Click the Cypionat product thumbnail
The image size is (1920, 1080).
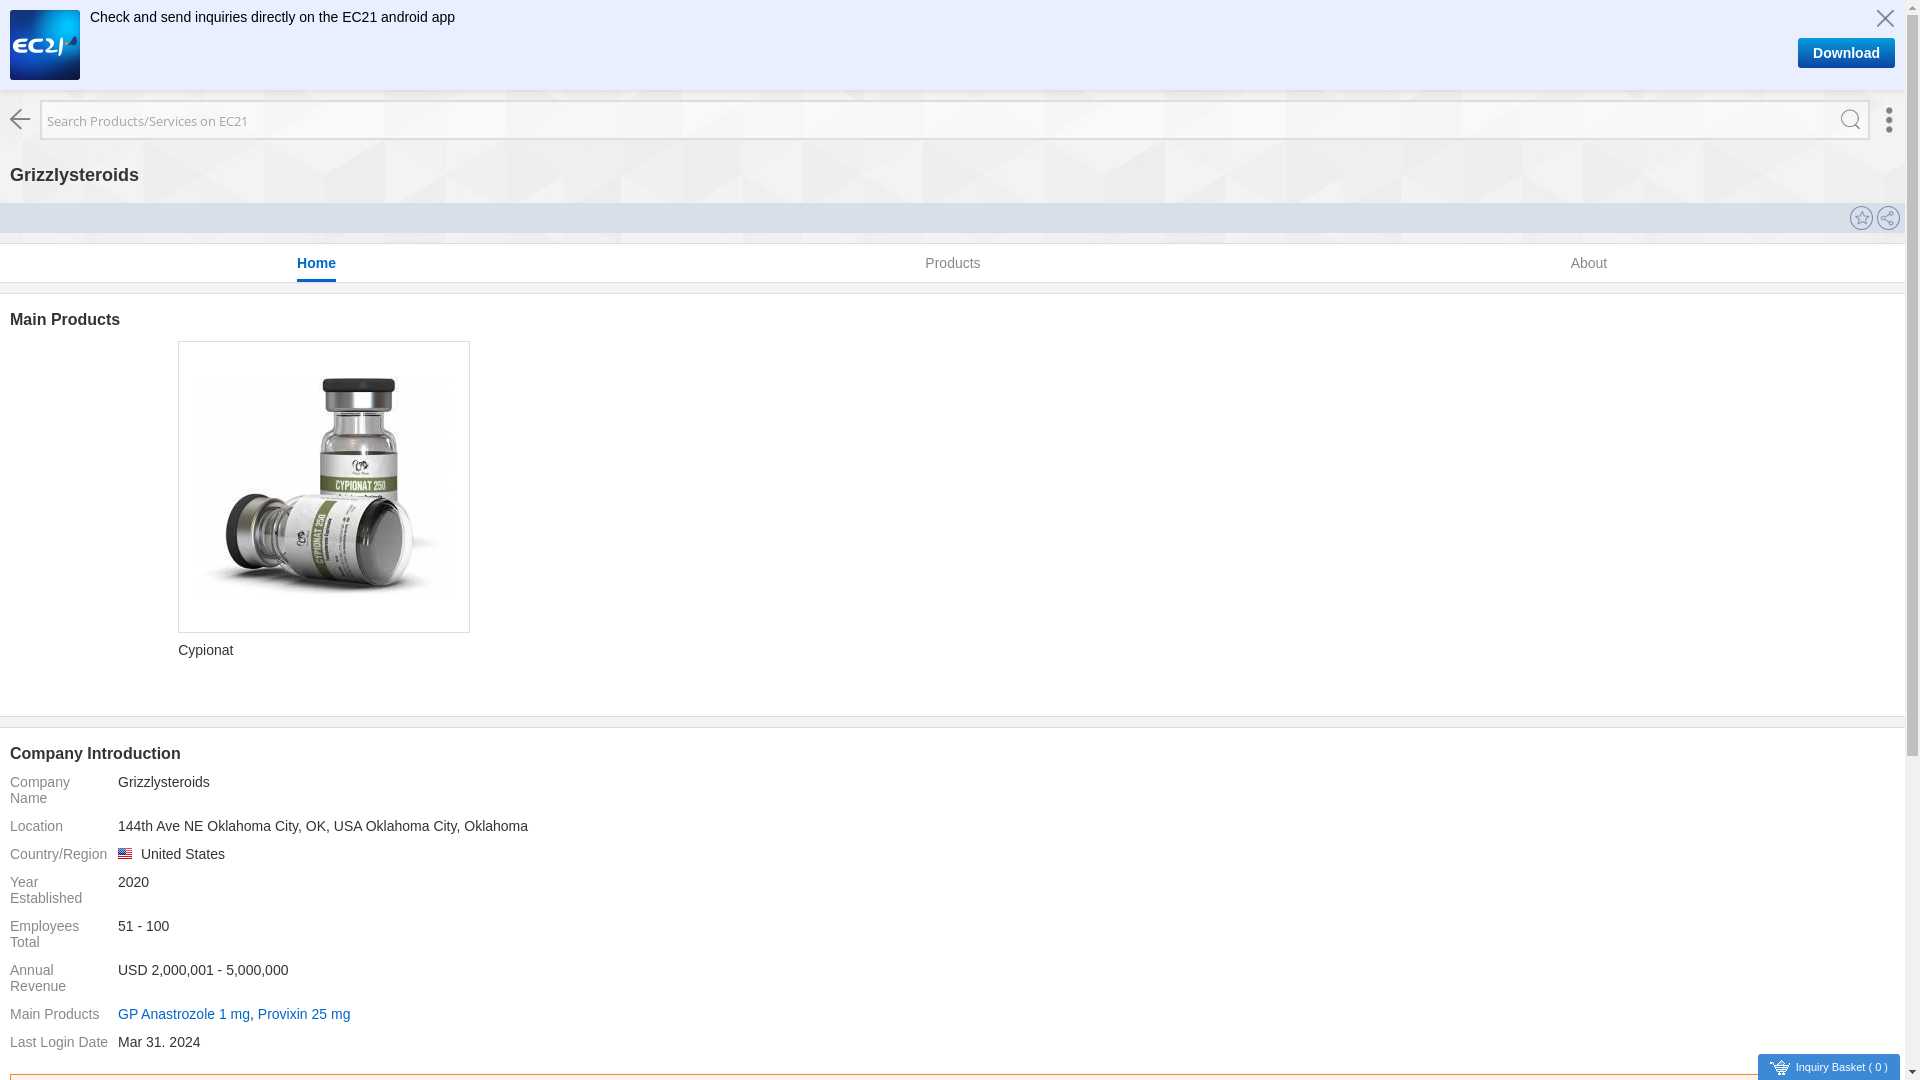click(x=323, y=485)
